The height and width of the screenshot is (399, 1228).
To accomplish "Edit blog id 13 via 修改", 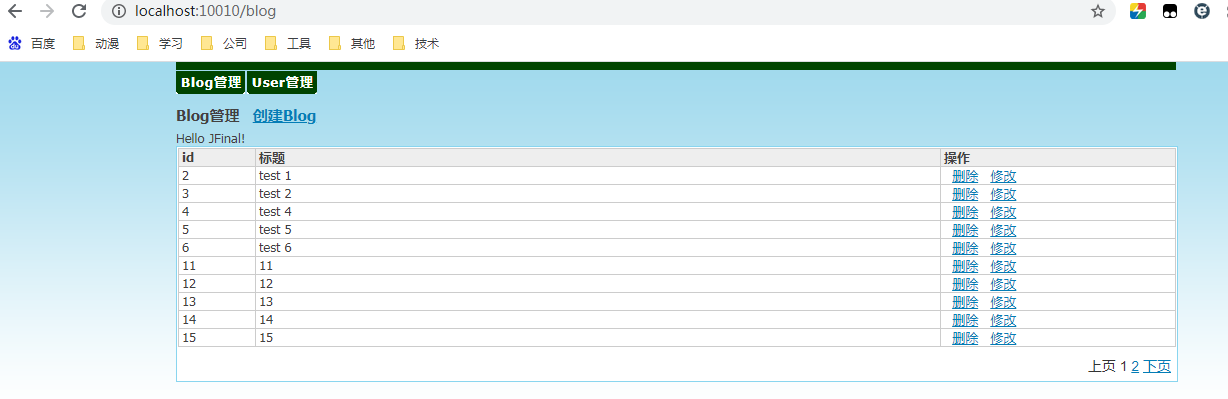I will point(1003,302).
